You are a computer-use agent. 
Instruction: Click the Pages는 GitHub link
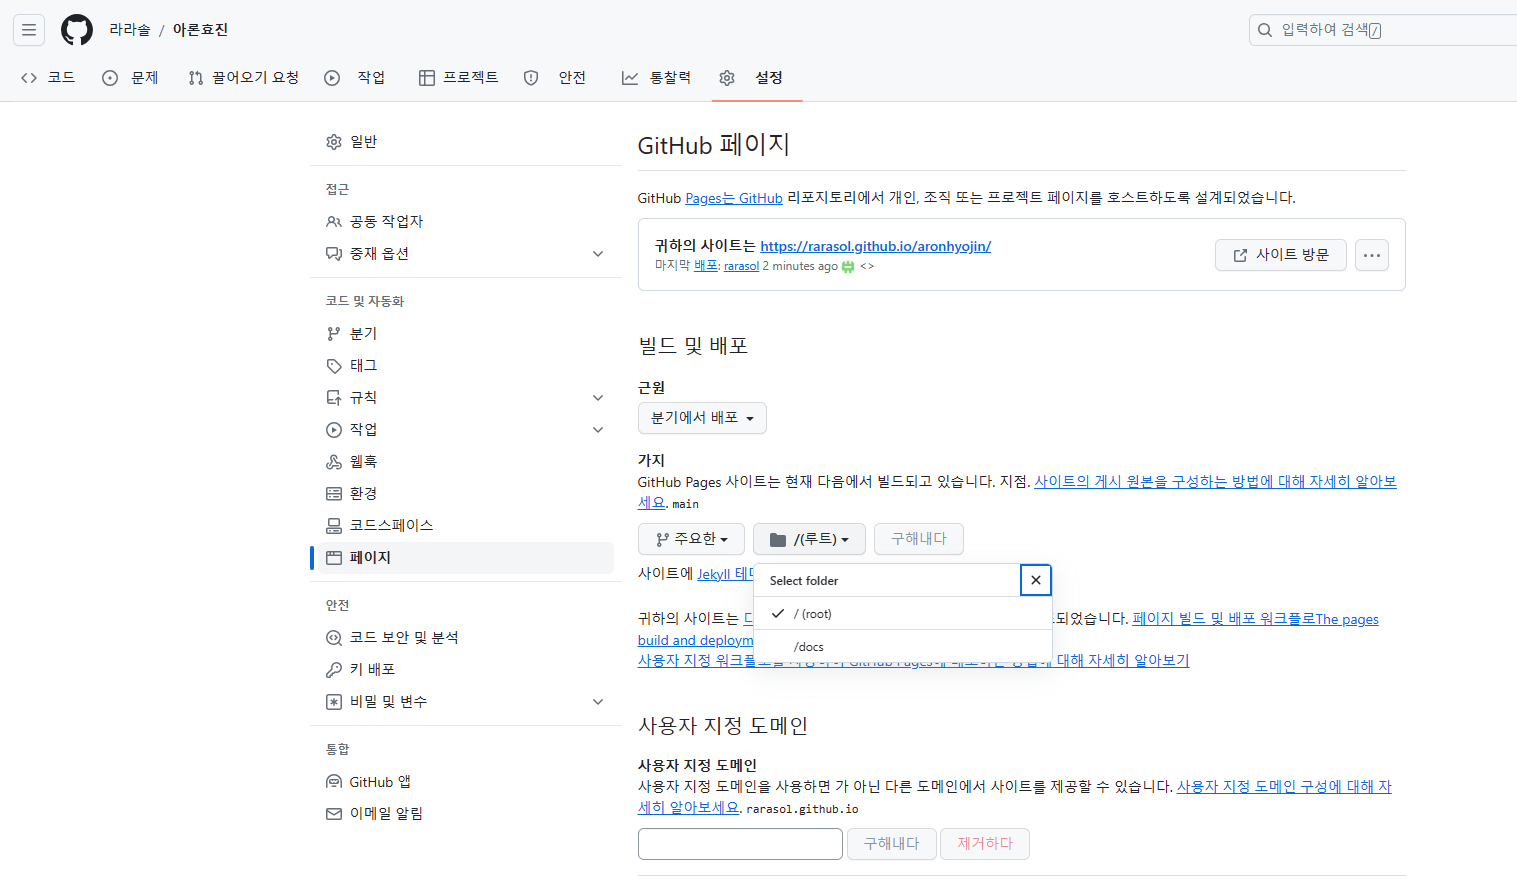tap(734, 198)
